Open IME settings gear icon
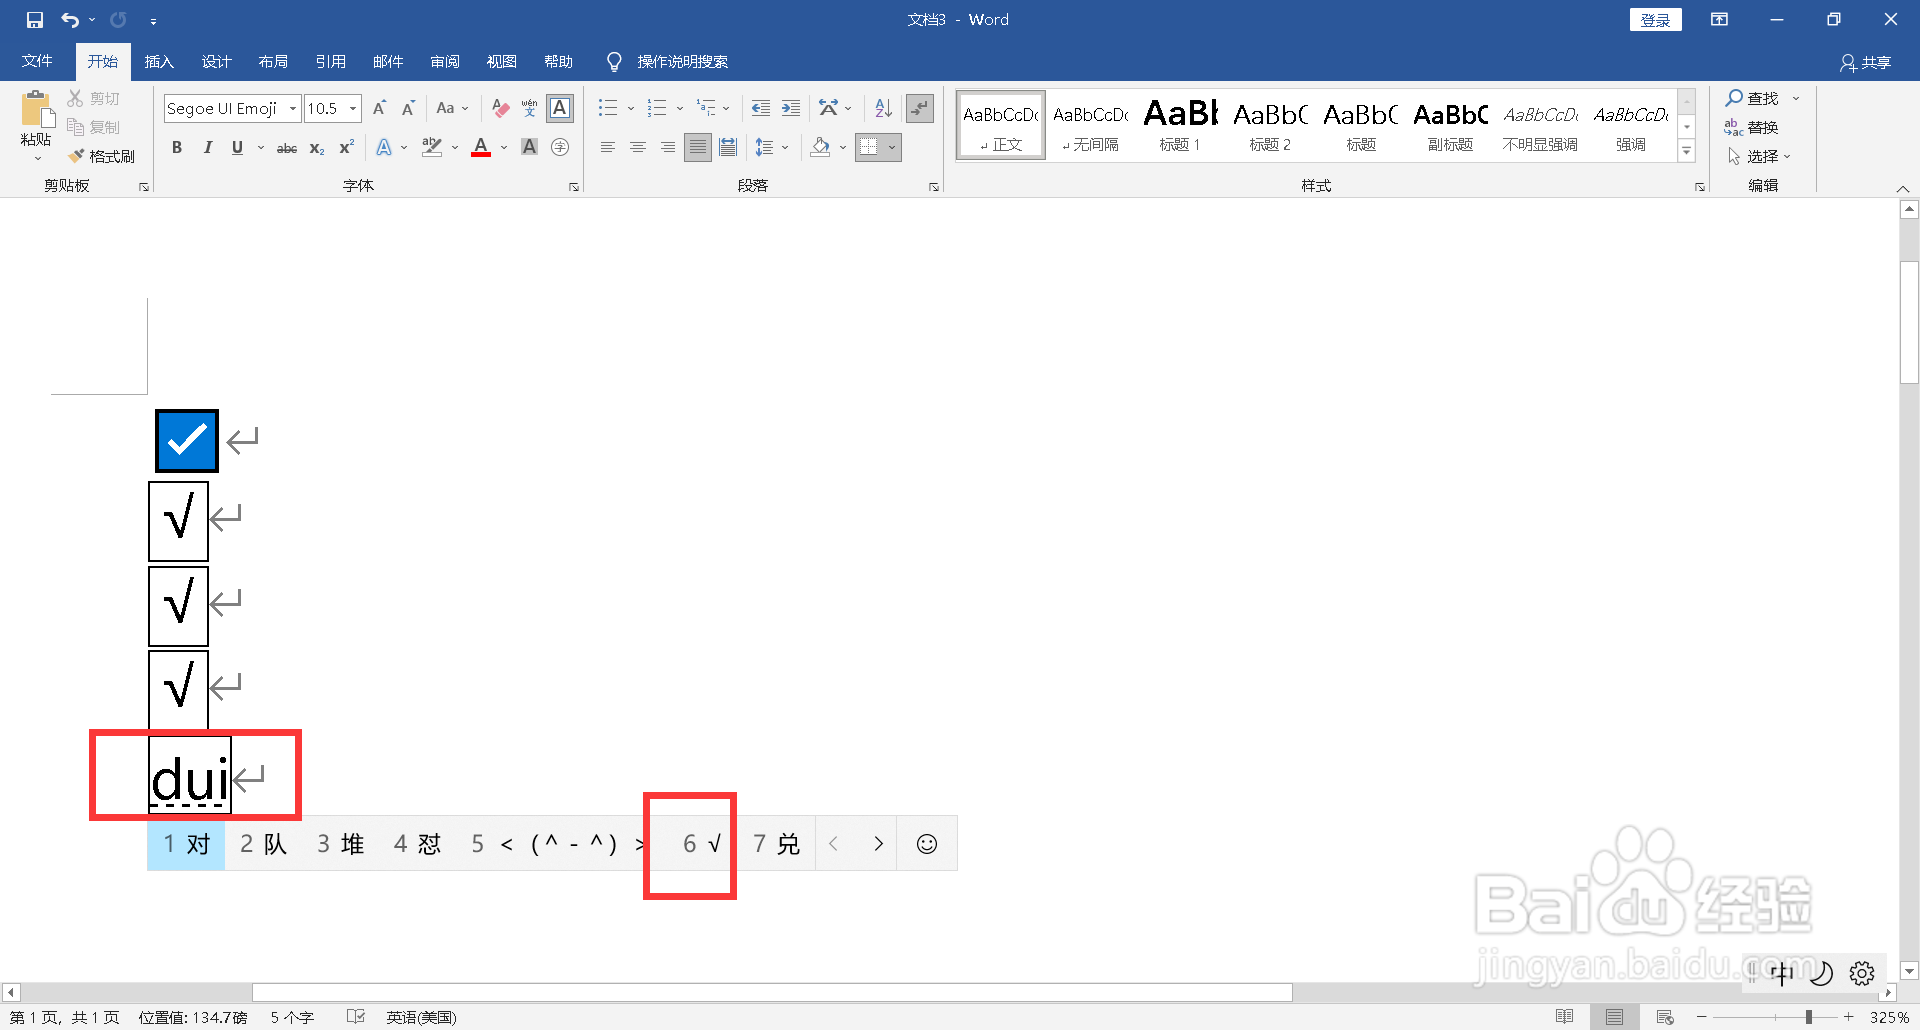The image size is (1920, 1030). point(1861,973)
